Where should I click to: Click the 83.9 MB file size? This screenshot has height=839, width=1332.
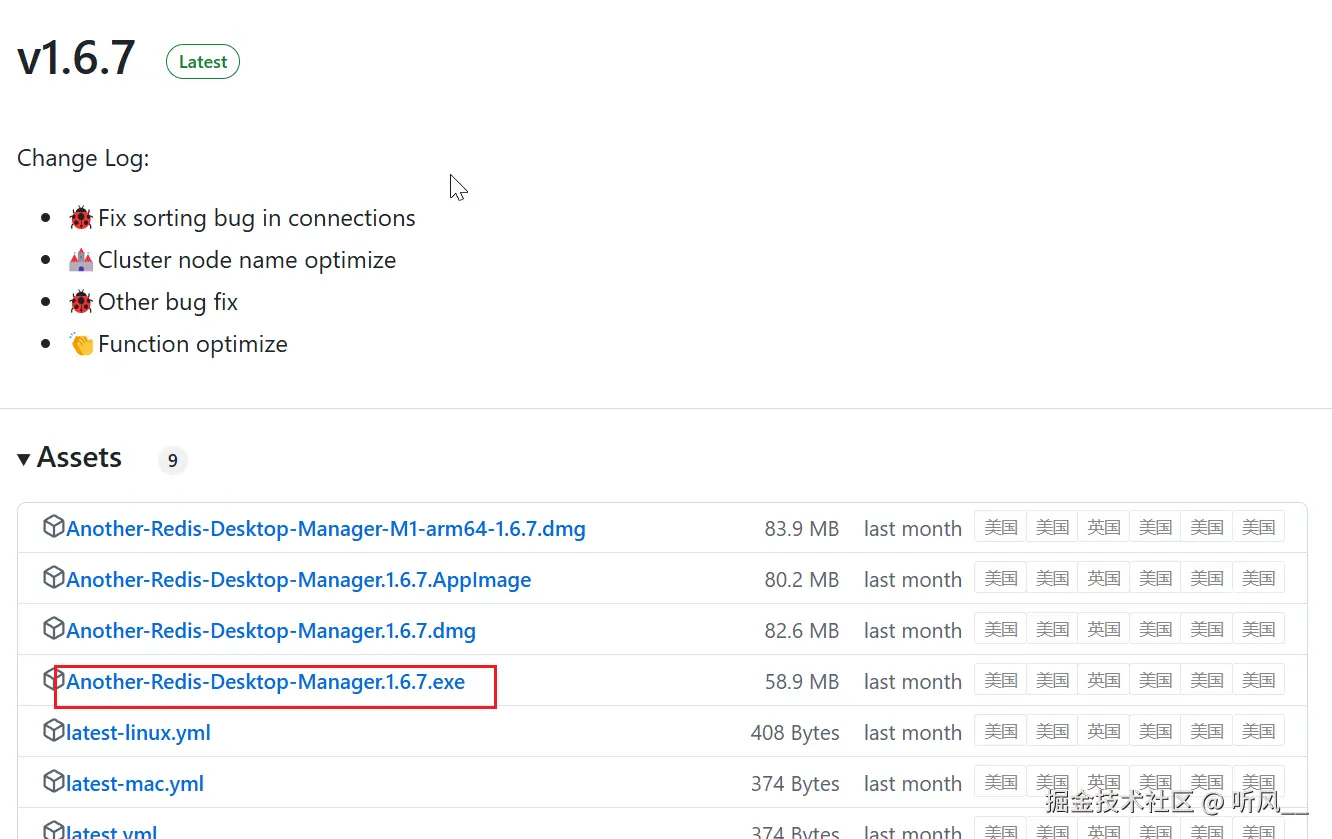tap(802, 529)
